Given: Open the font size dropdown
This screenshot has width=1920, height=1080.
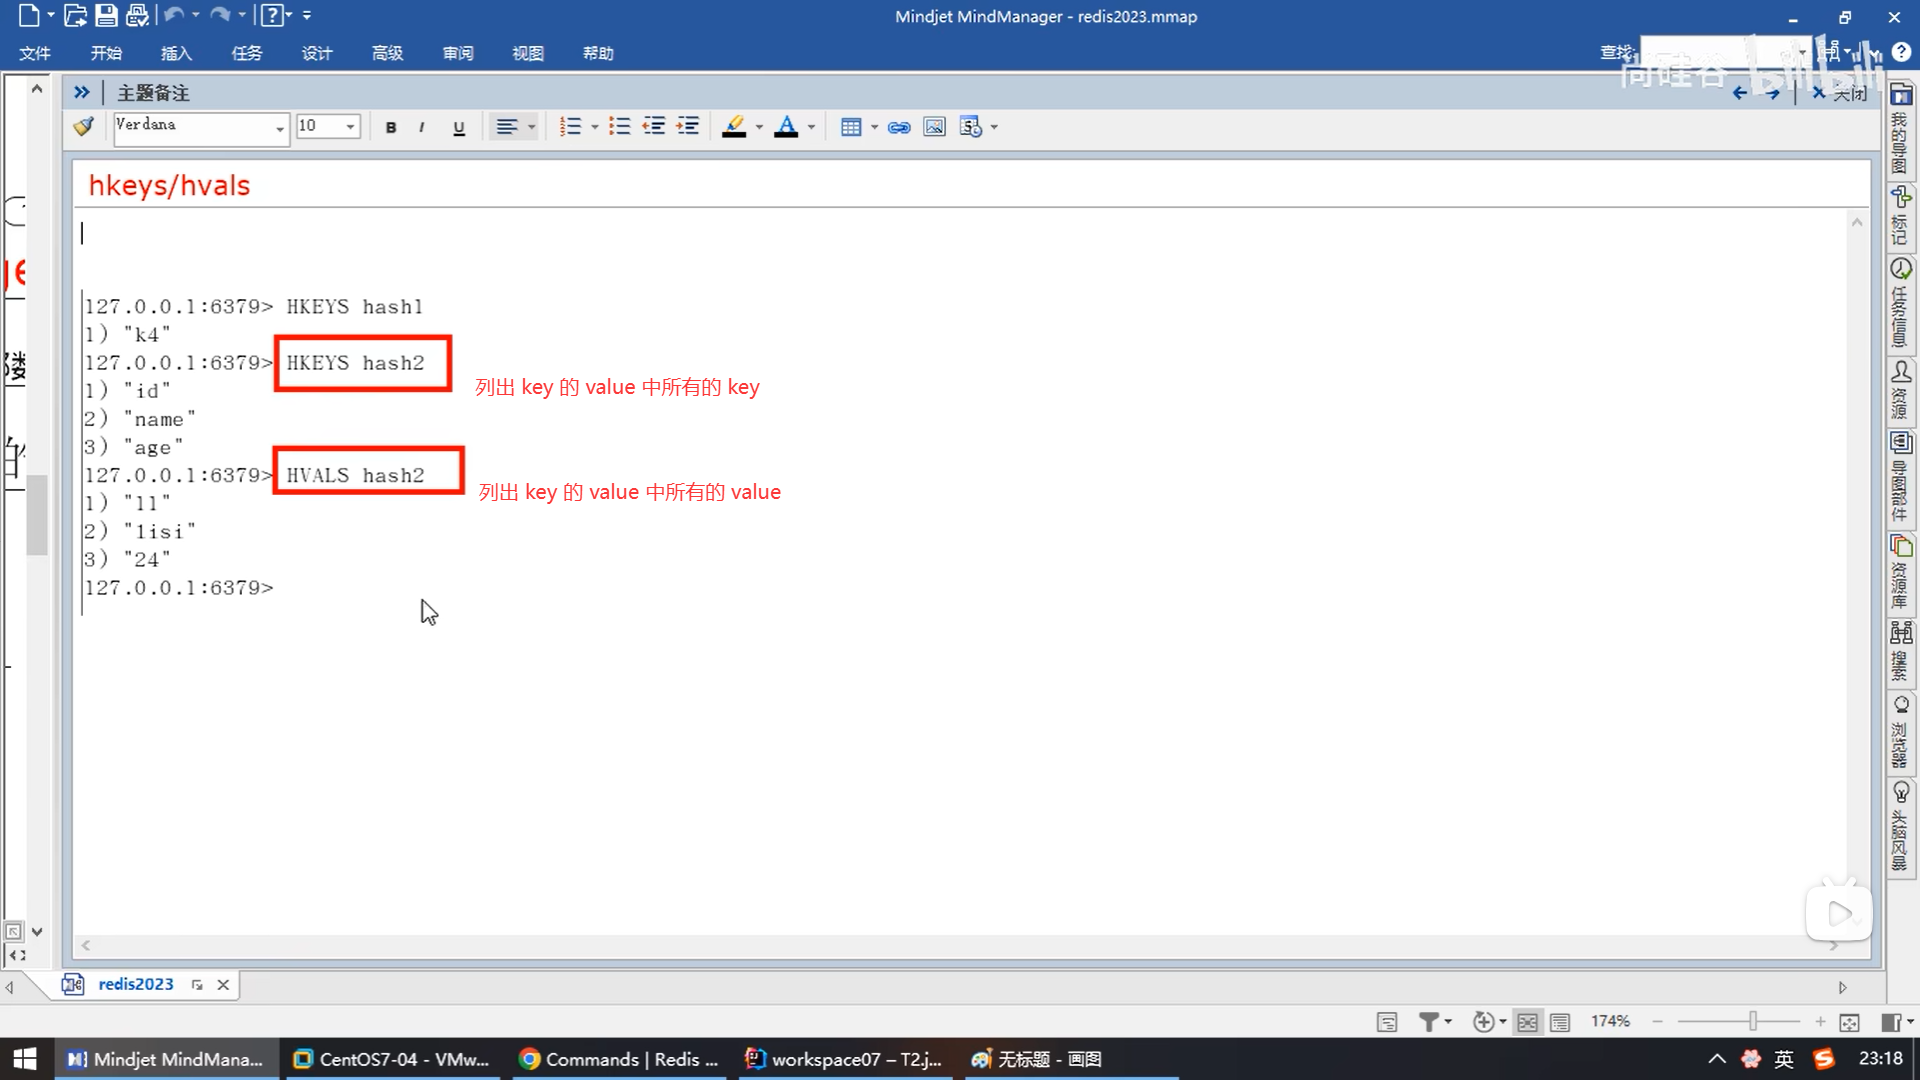Looking at the screenshot, I should coord(350,127).
